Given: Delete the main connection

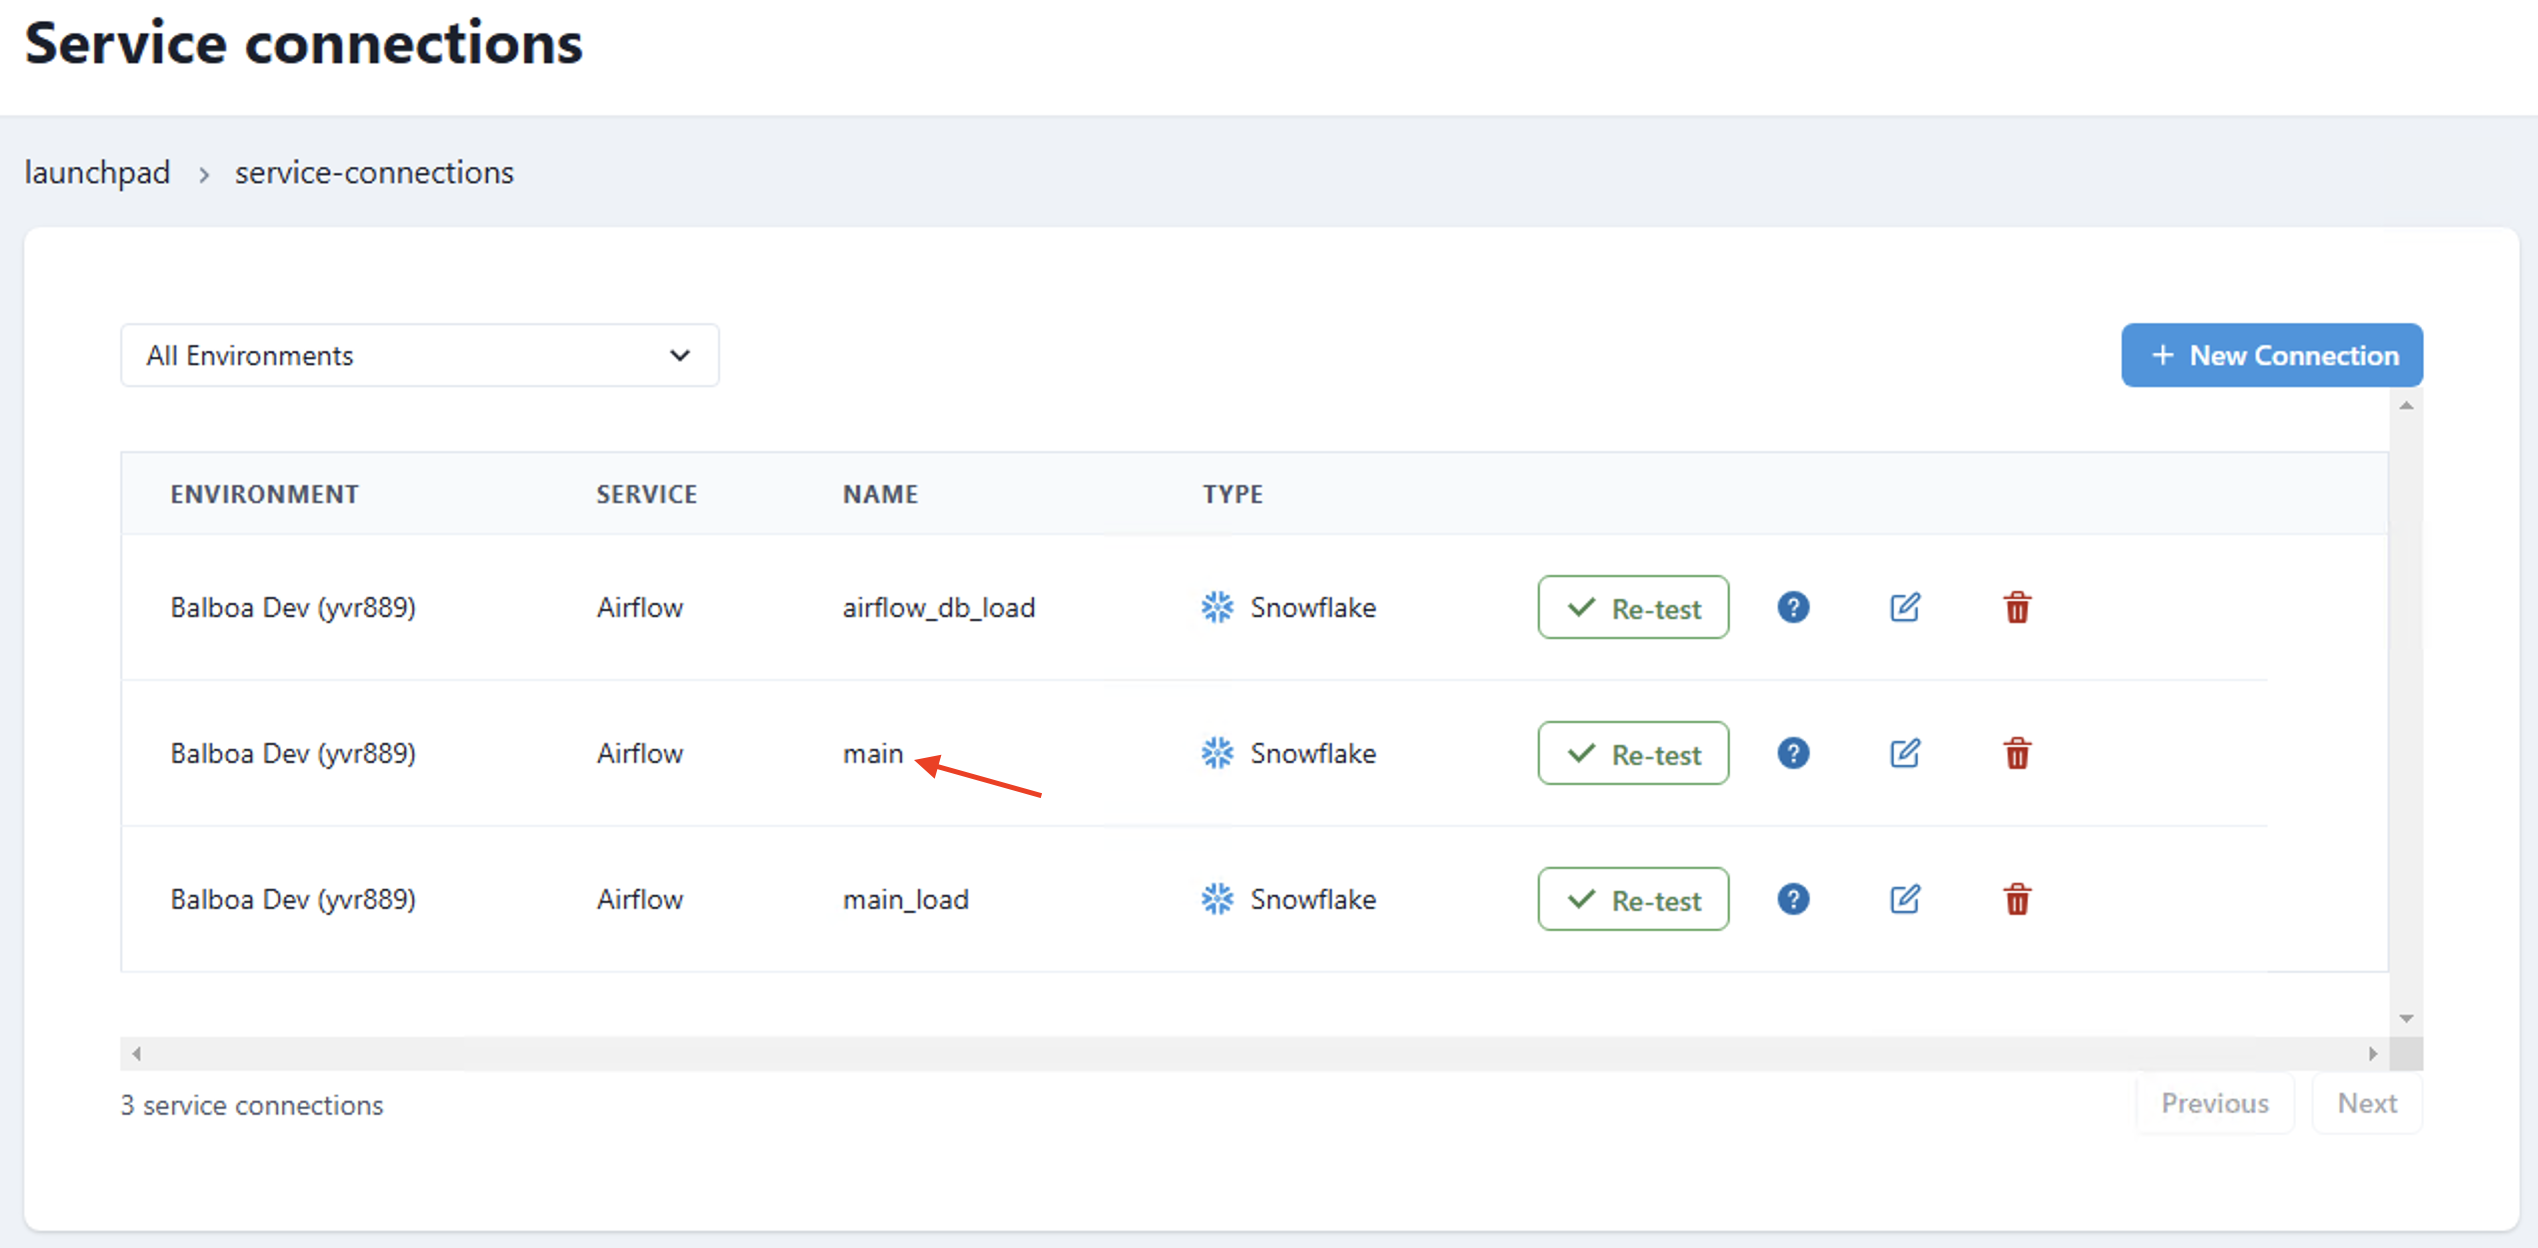Looking at the screenshot, I should pyautogui.click(x=2017, y=753).
